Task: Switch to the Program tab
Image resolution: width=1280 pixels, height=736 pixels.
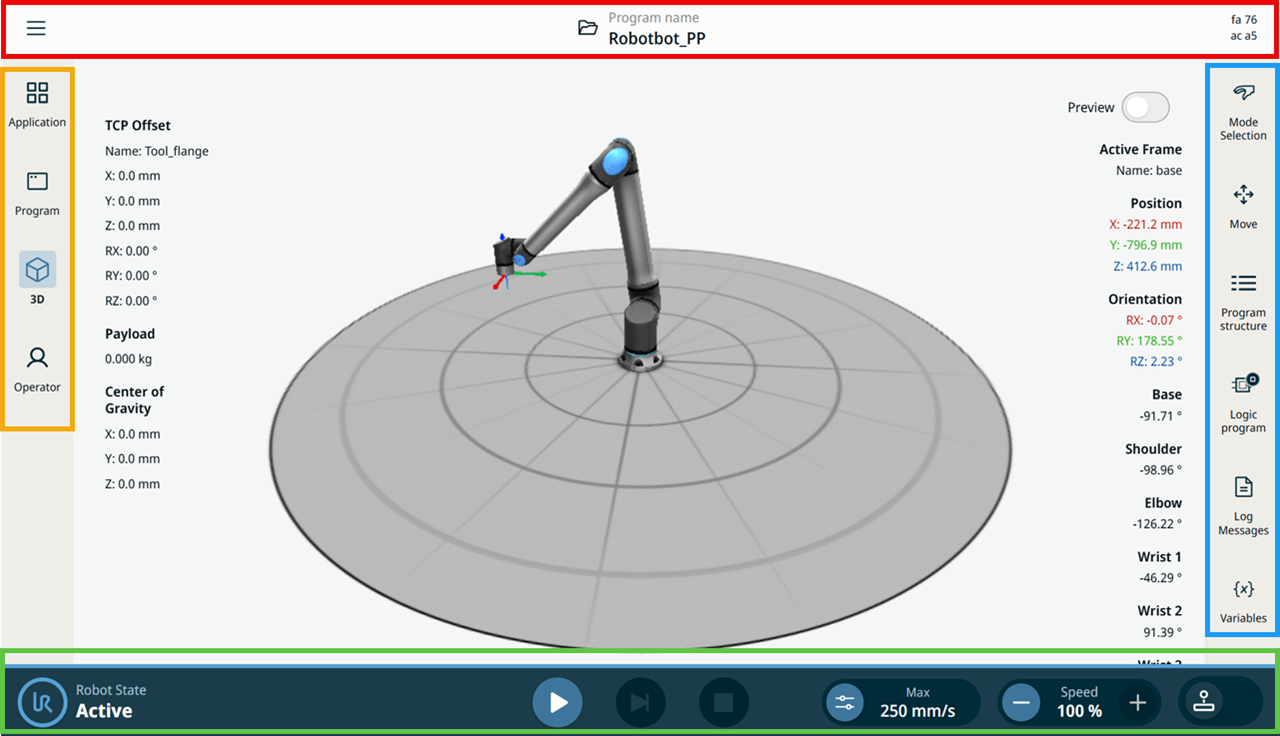Action: 37,194
